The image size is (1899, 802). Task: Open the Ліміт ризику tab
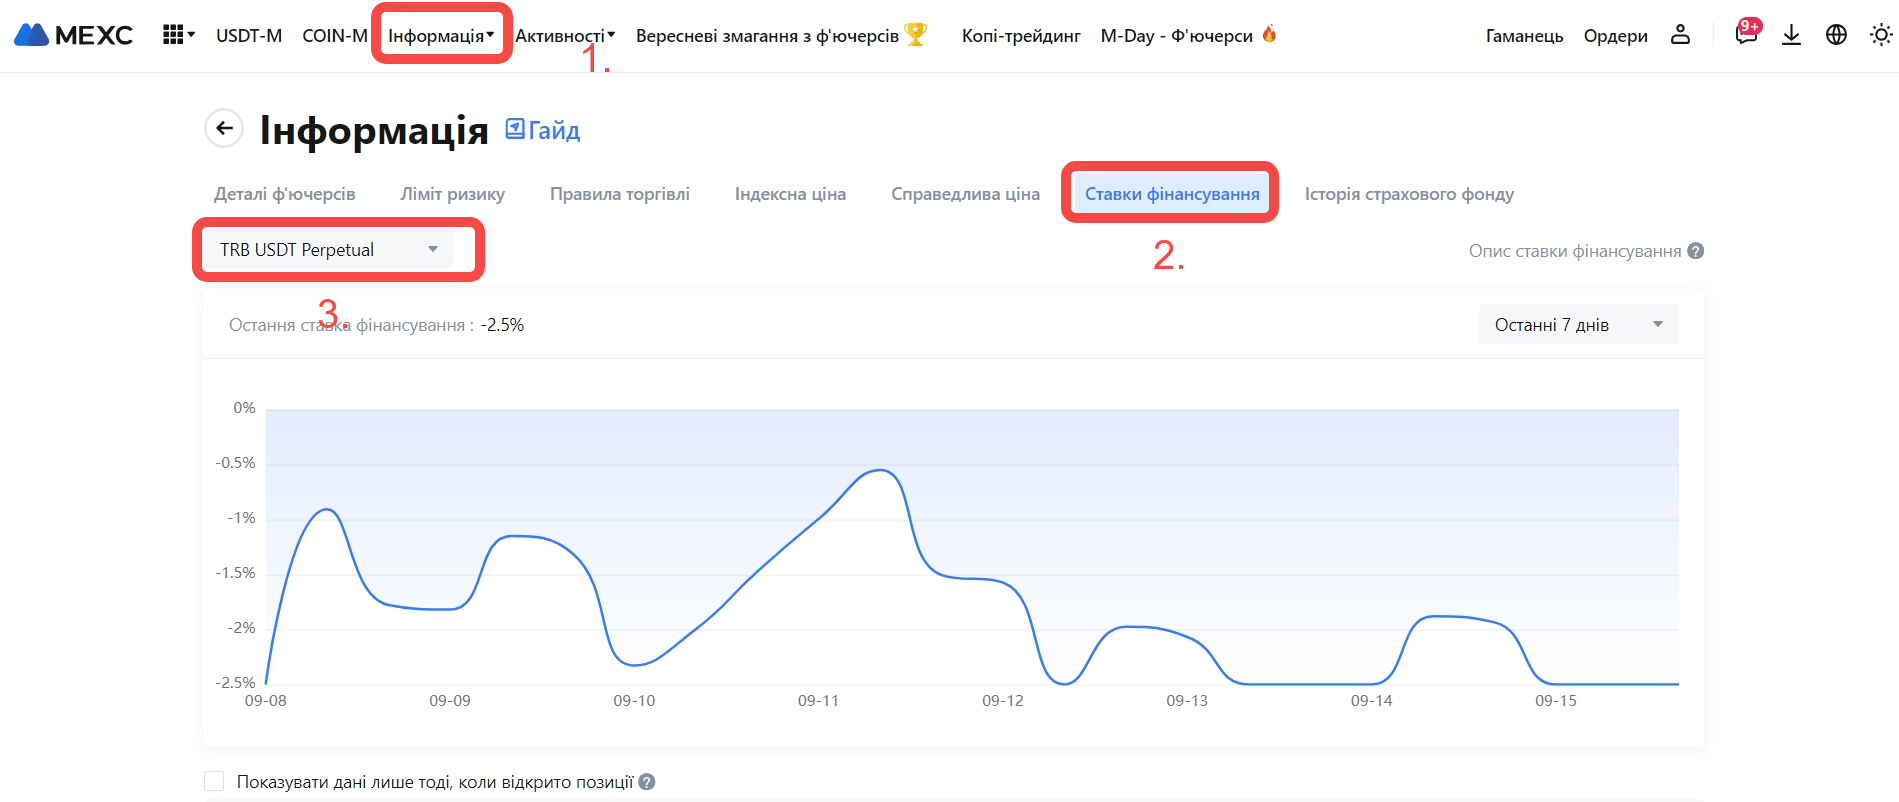click(452, 194)
